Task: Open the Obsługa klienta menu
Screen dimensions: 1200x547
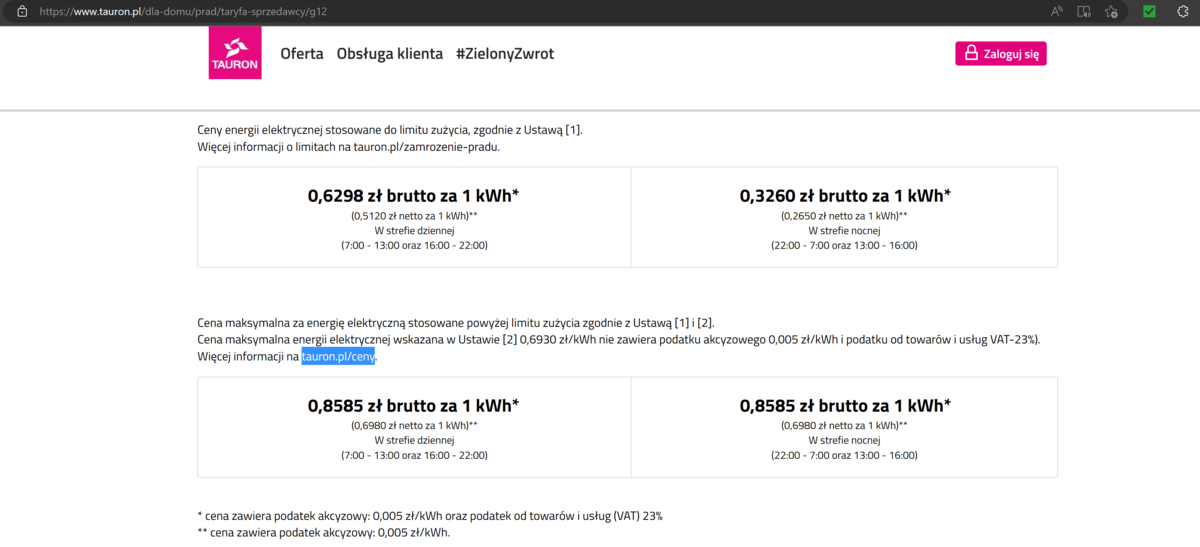Action: click(390, 54)
